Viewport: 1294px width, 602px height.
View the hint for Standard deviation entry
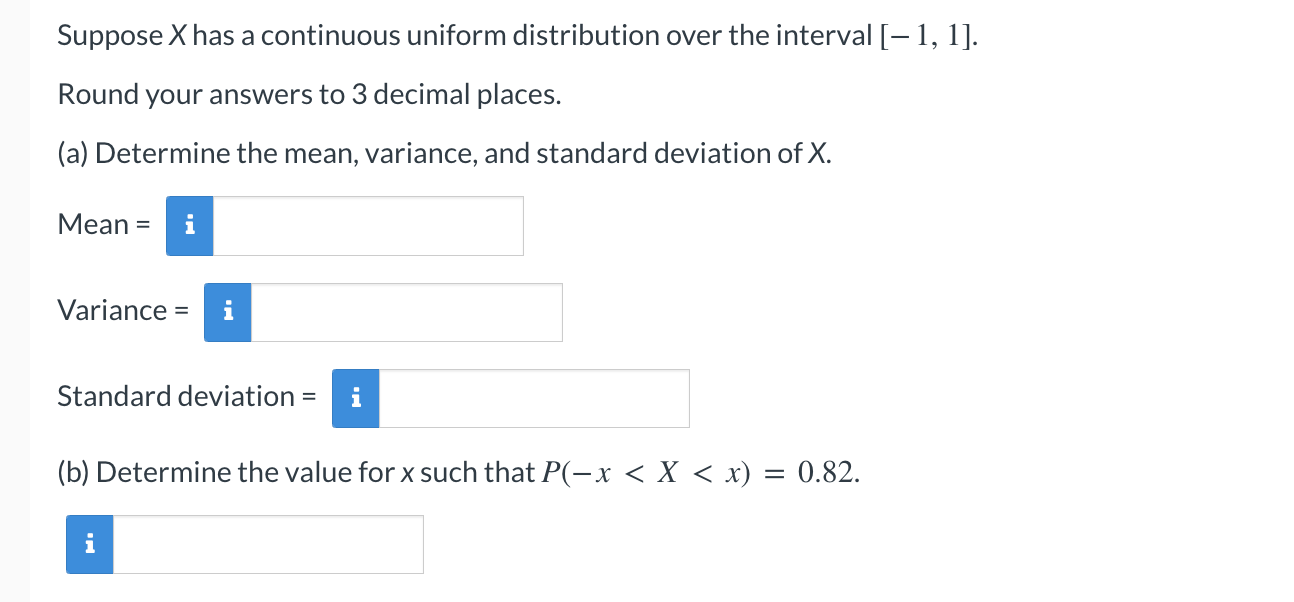355,398
